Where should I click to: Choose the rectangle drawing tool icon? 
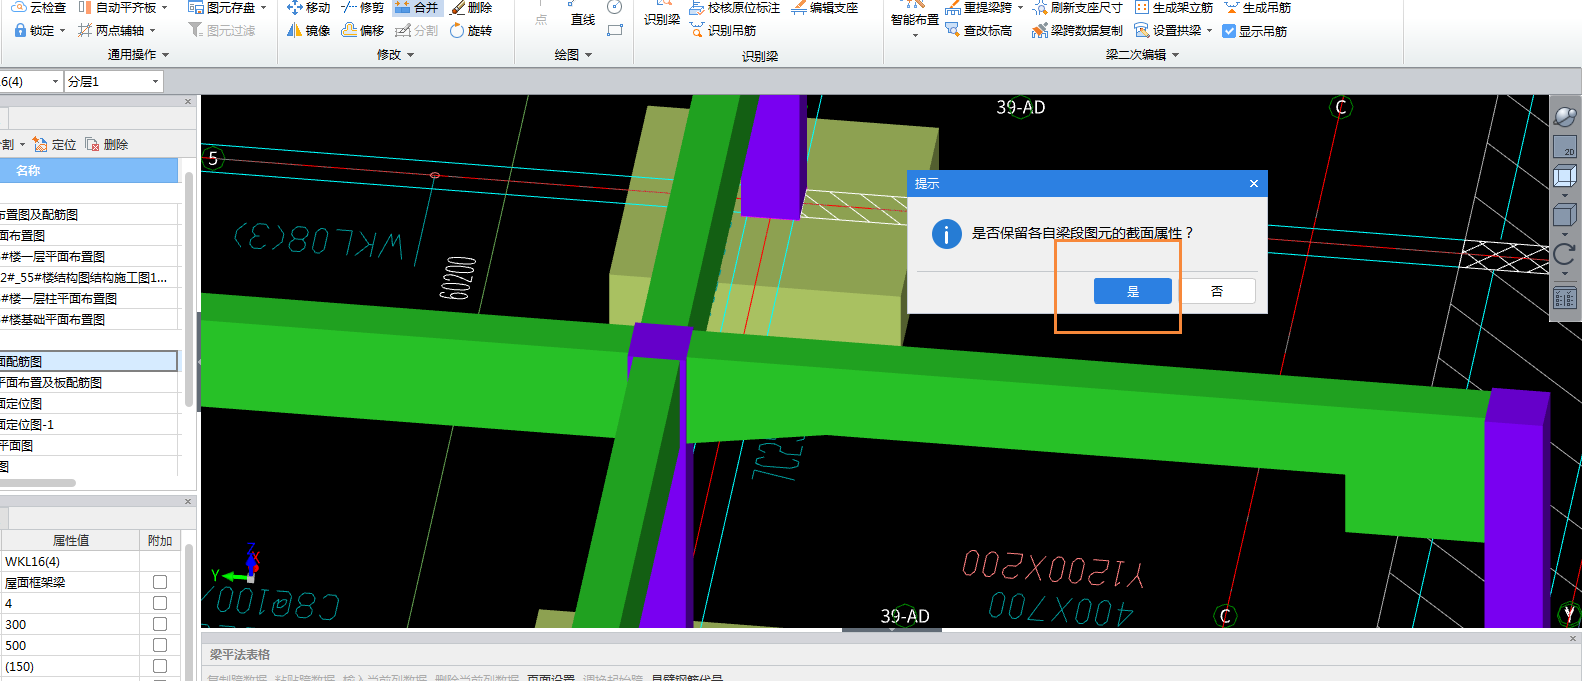click(x=615, y=31)
